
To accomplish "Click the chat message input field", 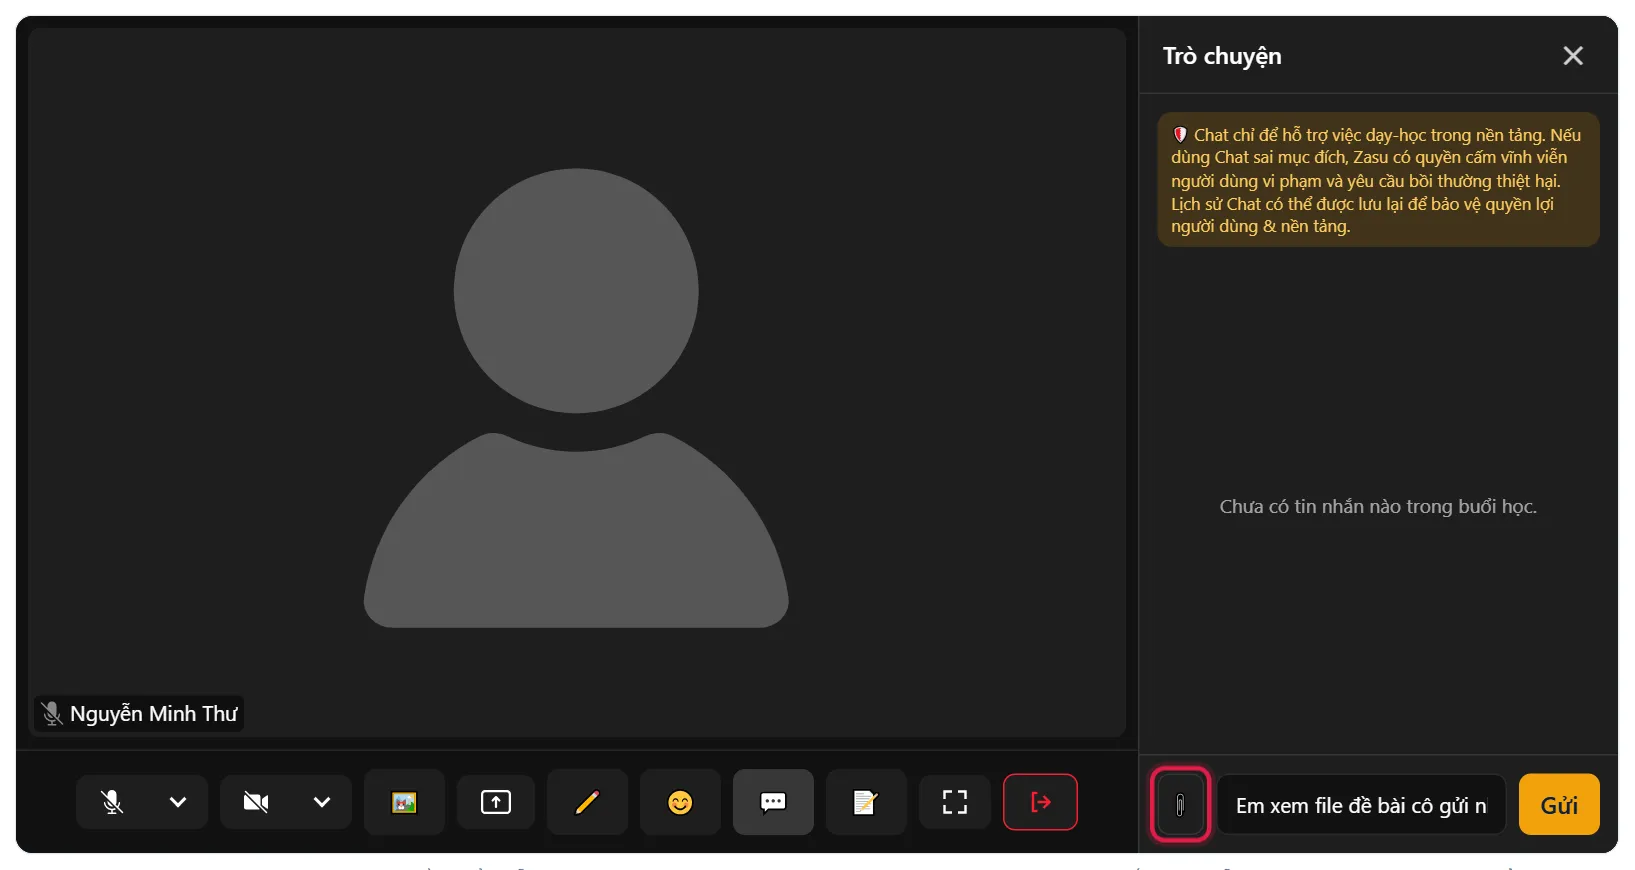I will point(1361,805).
